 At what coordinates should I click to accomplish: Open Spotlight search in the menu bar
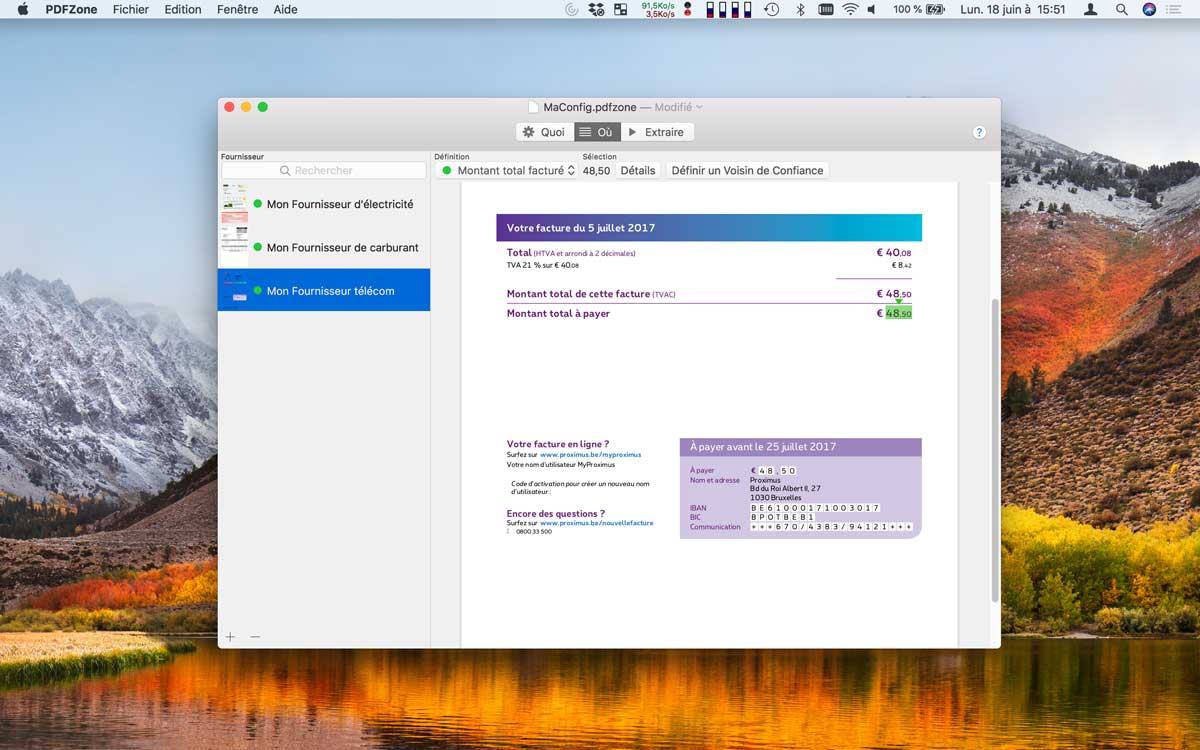tap(1121, 9)
